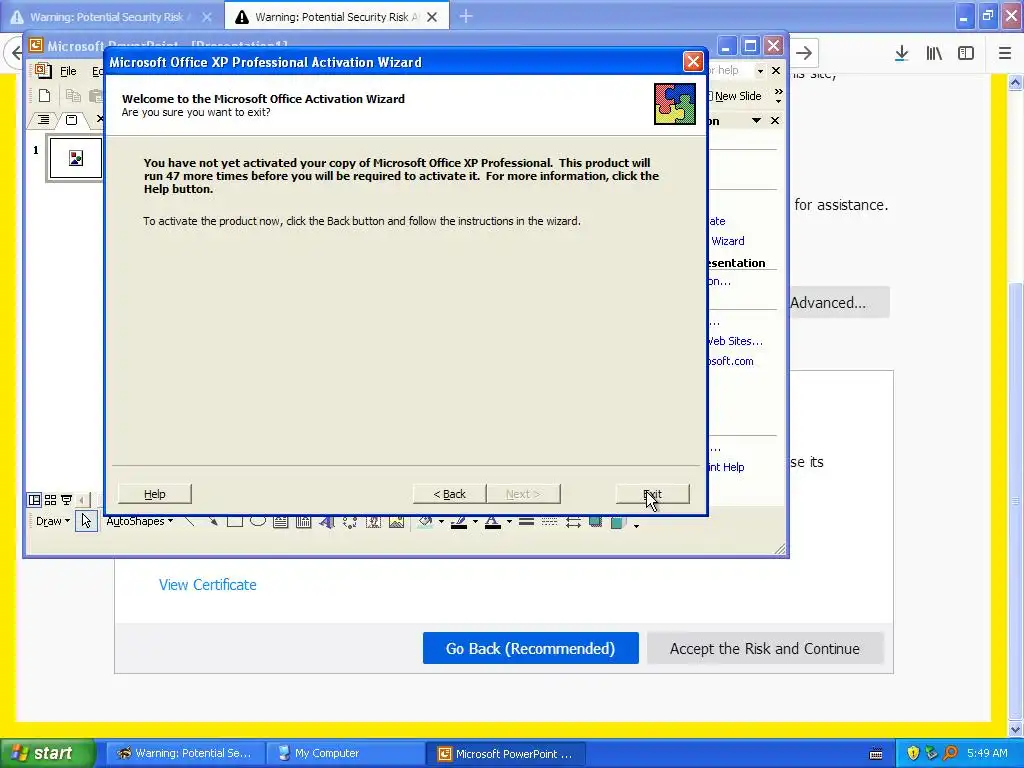The width and height of the screenshot is (1024, 768).
Task: Switch to the Slides tab in PowerPoint
Action: (x=71, y=120)
